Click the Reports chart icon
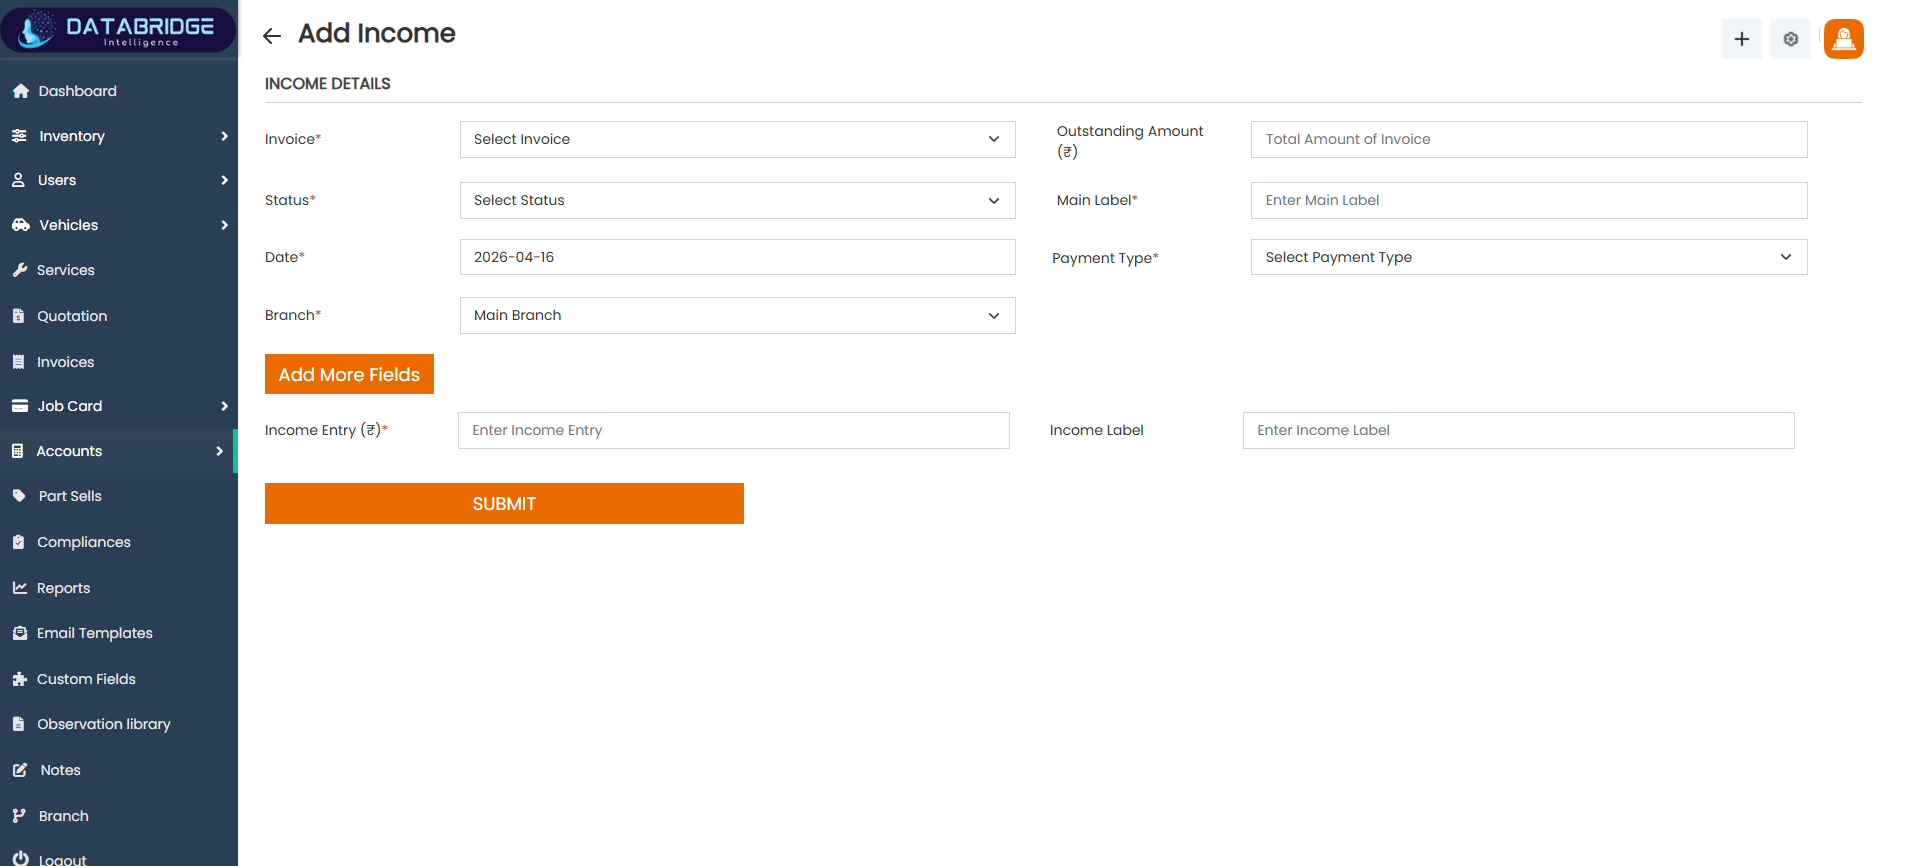The height and width of the screenshot is (866, 1917). tap(19, 588)
